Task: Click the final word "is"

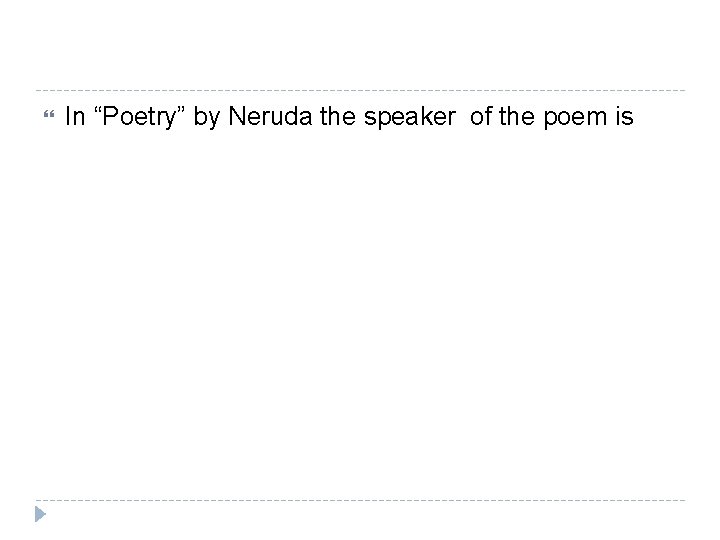Action: point(625,118)
